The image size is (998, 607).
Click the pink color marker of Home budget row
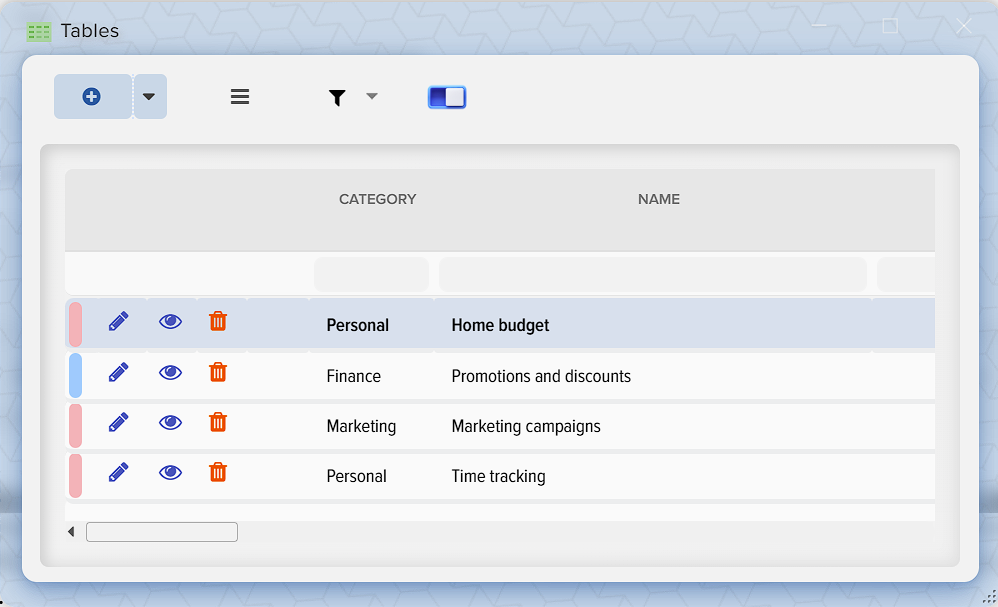(75, 324)
